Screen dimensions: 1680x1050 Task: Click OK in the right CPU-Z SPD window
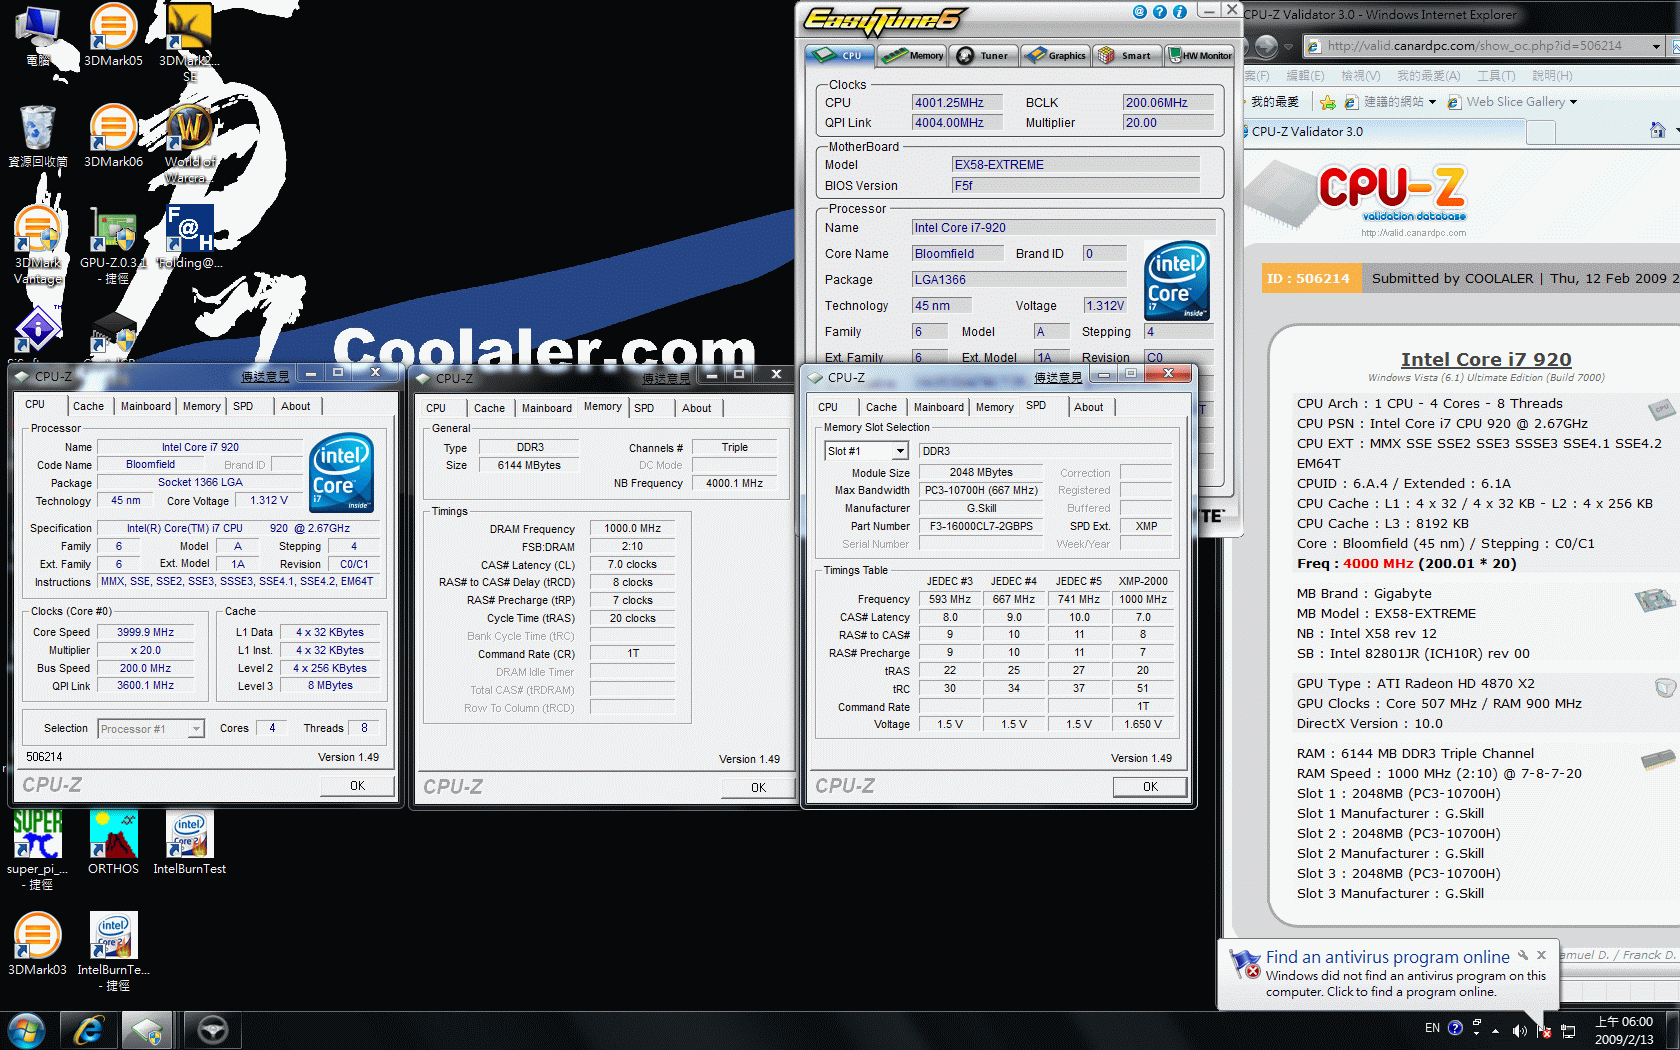[1151, 787]
